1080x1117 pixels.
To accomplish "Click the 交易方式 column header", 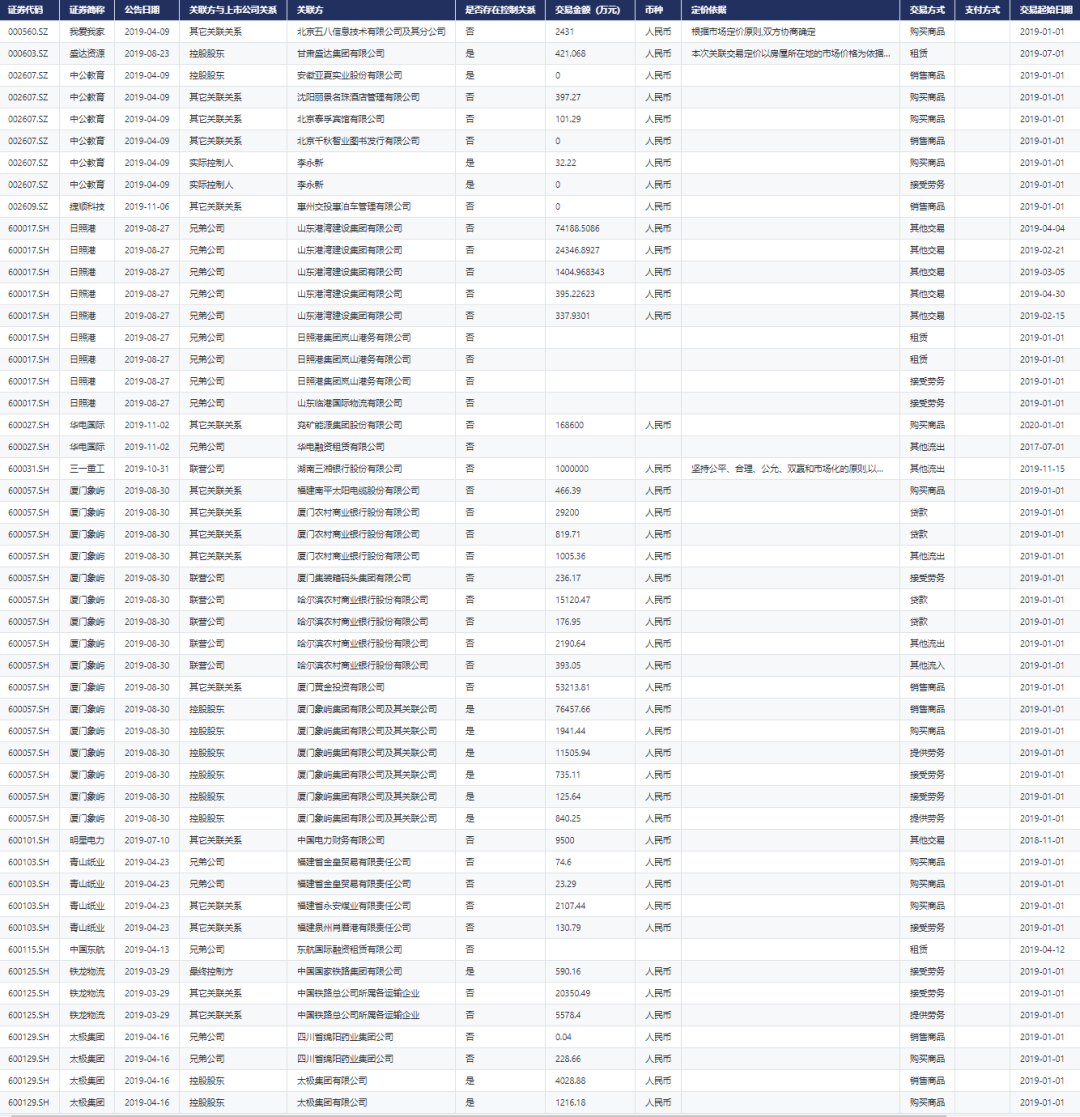I will [x=928, y=10].
